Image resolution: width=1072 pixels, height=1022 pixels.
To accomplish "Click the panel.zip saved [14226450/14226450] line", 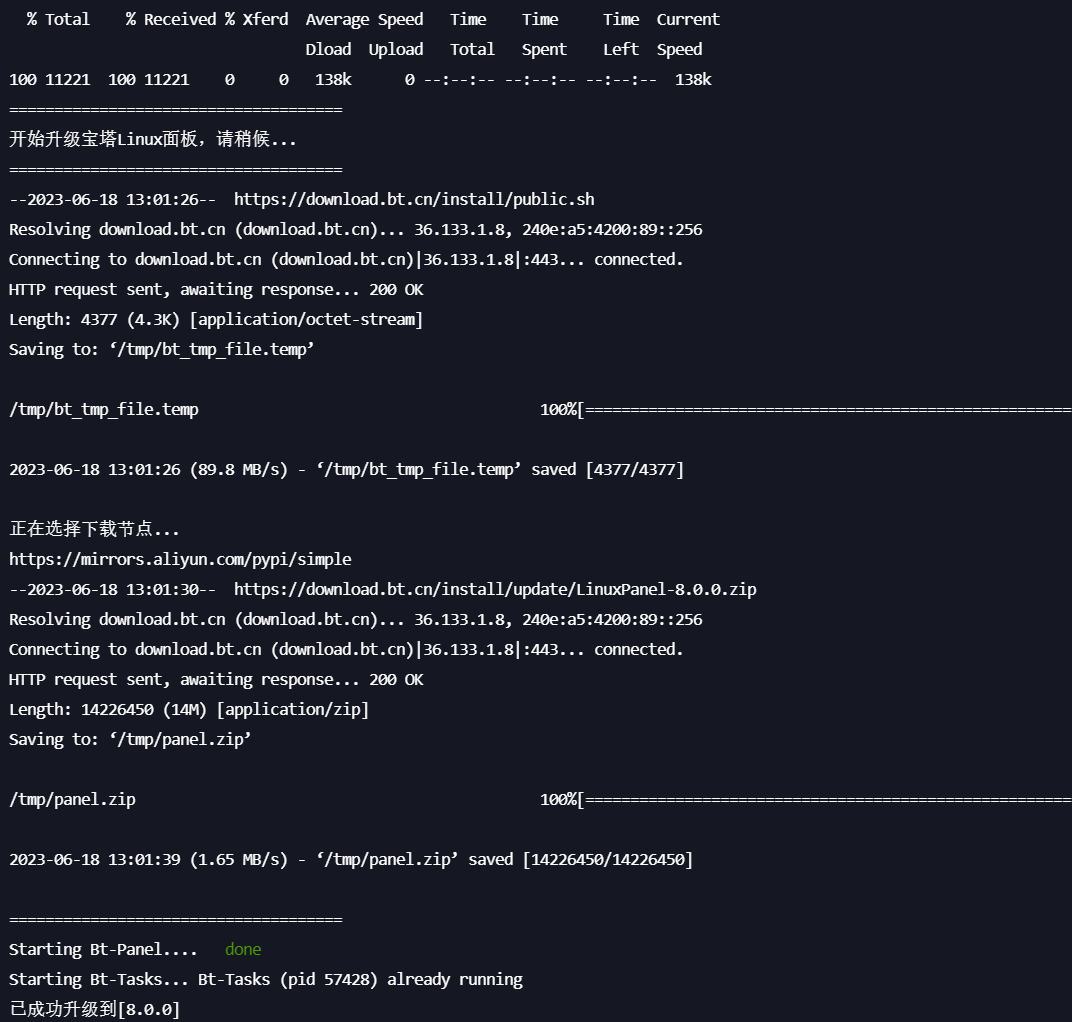I will click(351, 859).
